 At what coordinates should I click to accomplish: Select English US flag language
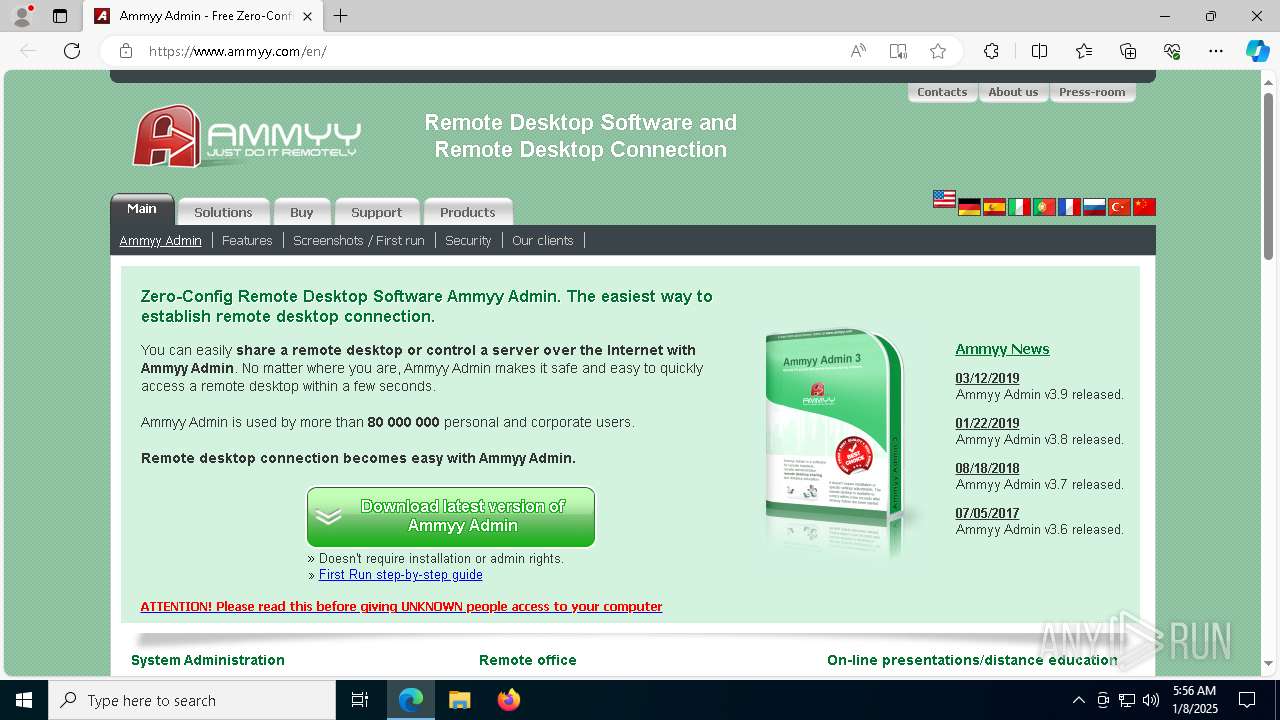[x=944, y=199]
